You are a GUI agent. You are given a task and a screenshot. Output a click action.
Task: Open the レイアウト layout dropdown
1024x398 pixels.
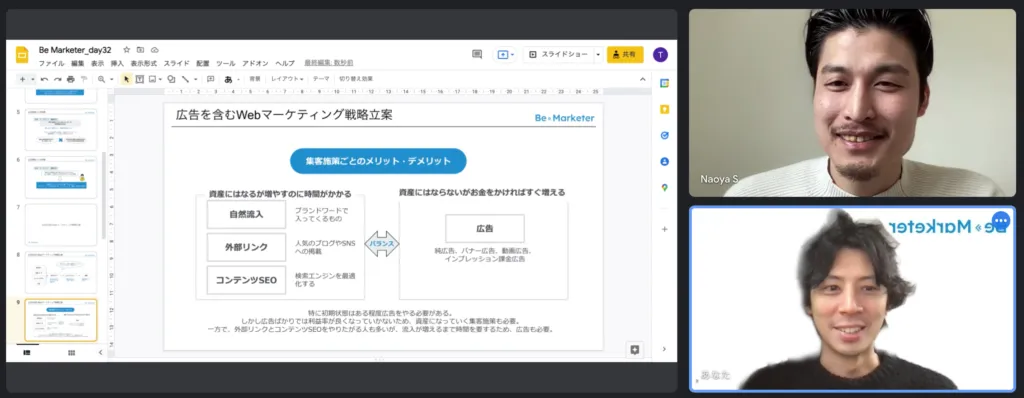point(287,79)
